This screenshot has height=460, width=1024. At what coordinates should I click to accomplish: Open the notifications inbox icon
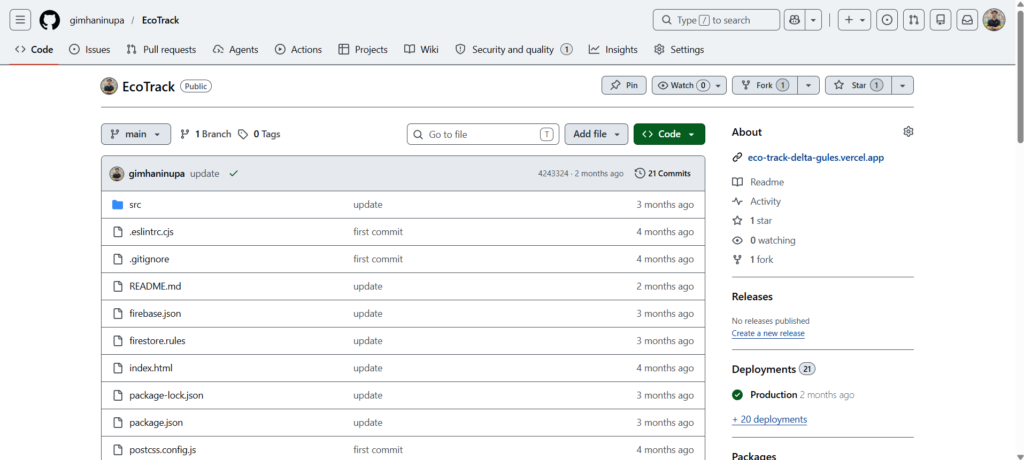(x=967, y=20)
